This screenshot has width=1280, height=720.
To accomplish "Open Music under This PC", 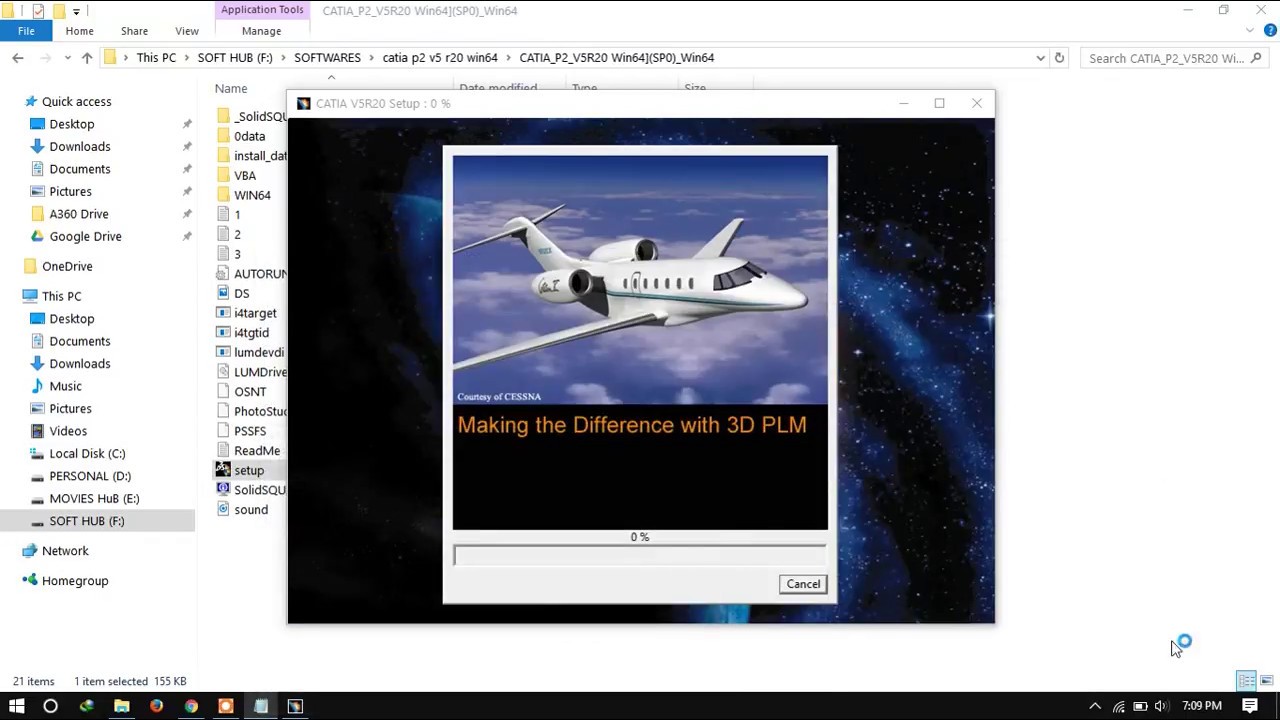I will (65, 386).
